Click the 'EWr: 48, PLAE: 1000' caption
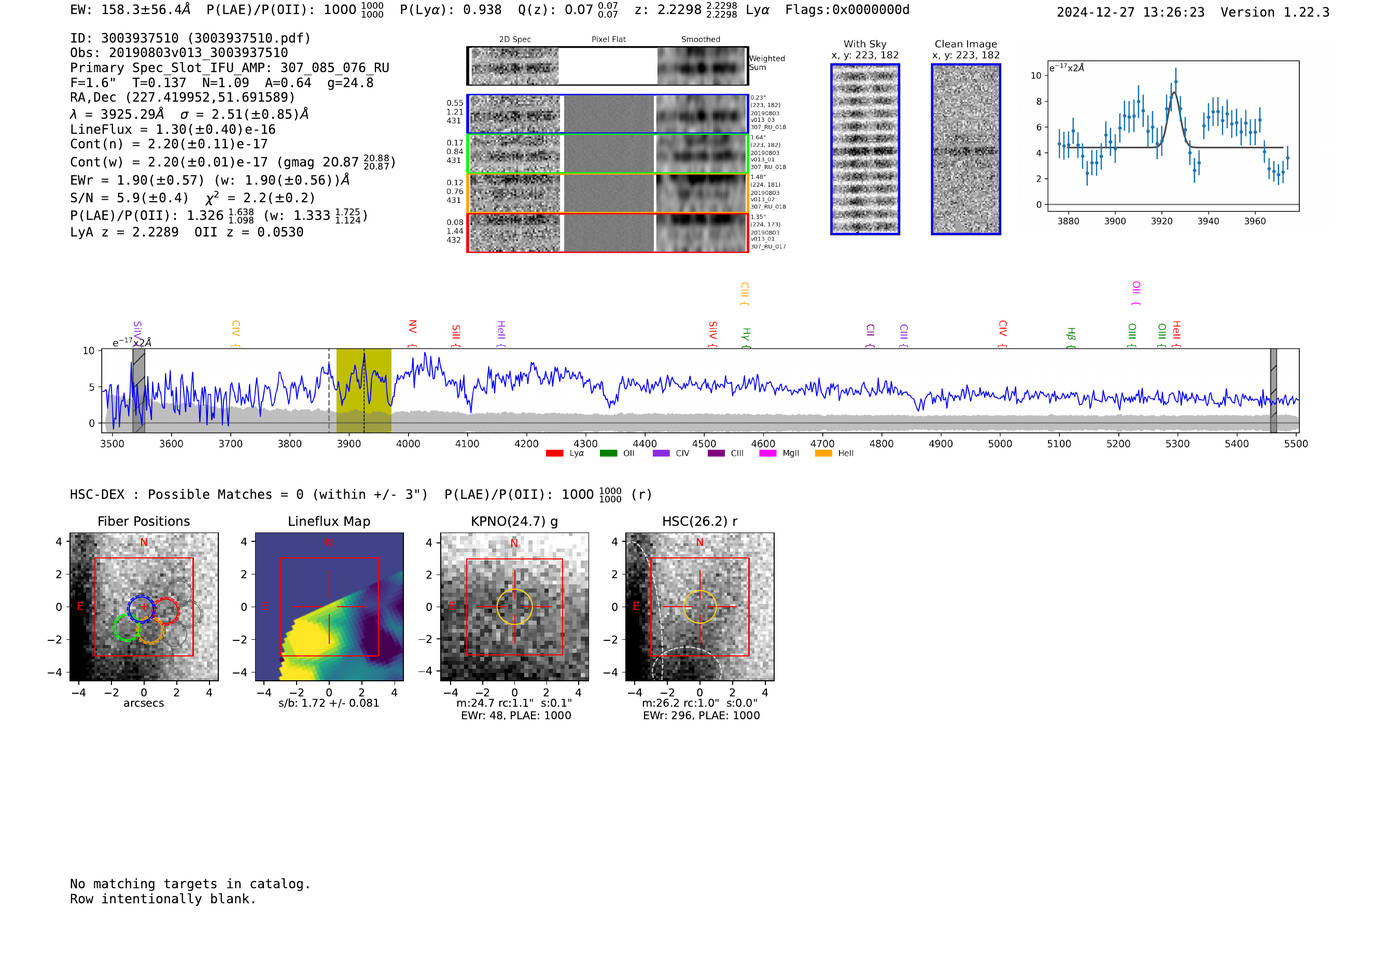1400x953 pixels. click(x=516, y=716)
